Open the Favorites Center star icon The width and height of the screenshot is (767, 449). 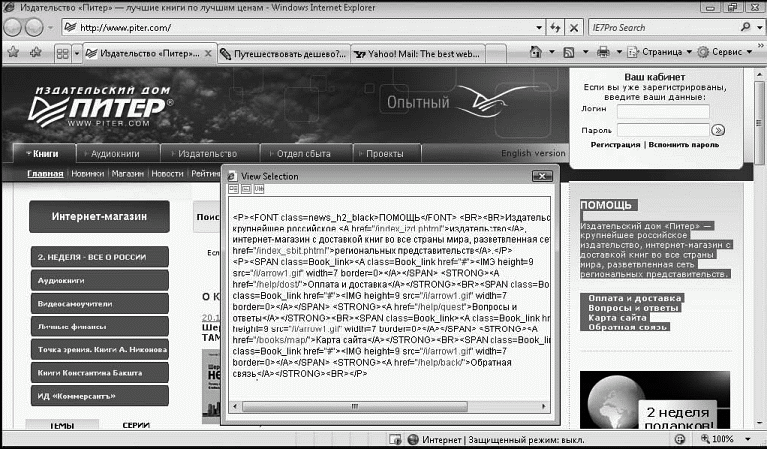[12, 52]
